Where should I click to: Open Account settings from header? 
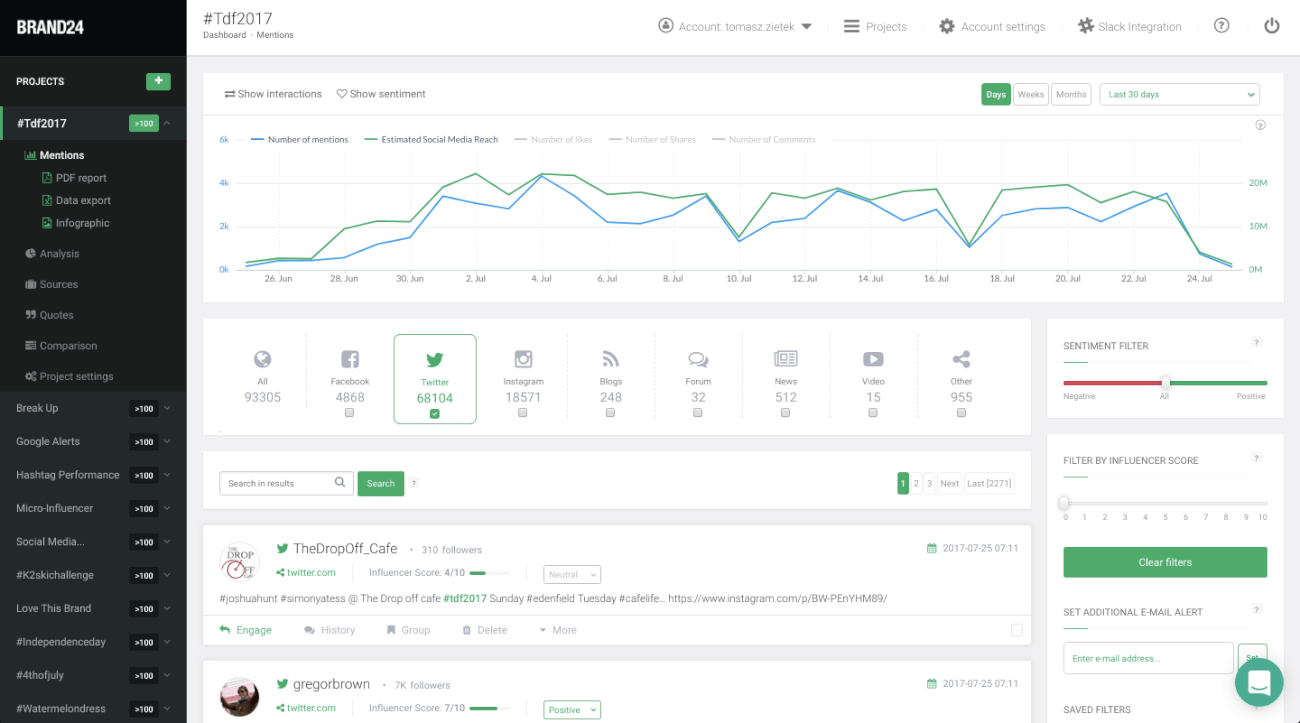click(992, 27)
